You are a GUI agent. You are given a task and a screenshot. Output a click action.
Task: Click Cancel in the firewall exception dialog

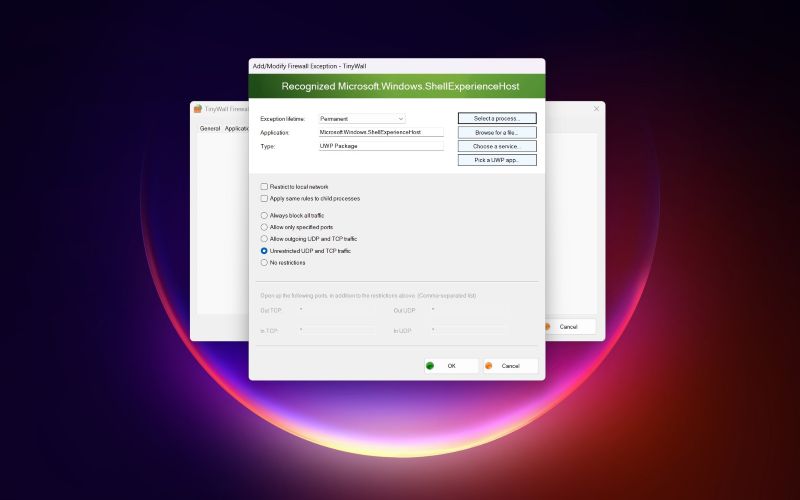510,366
